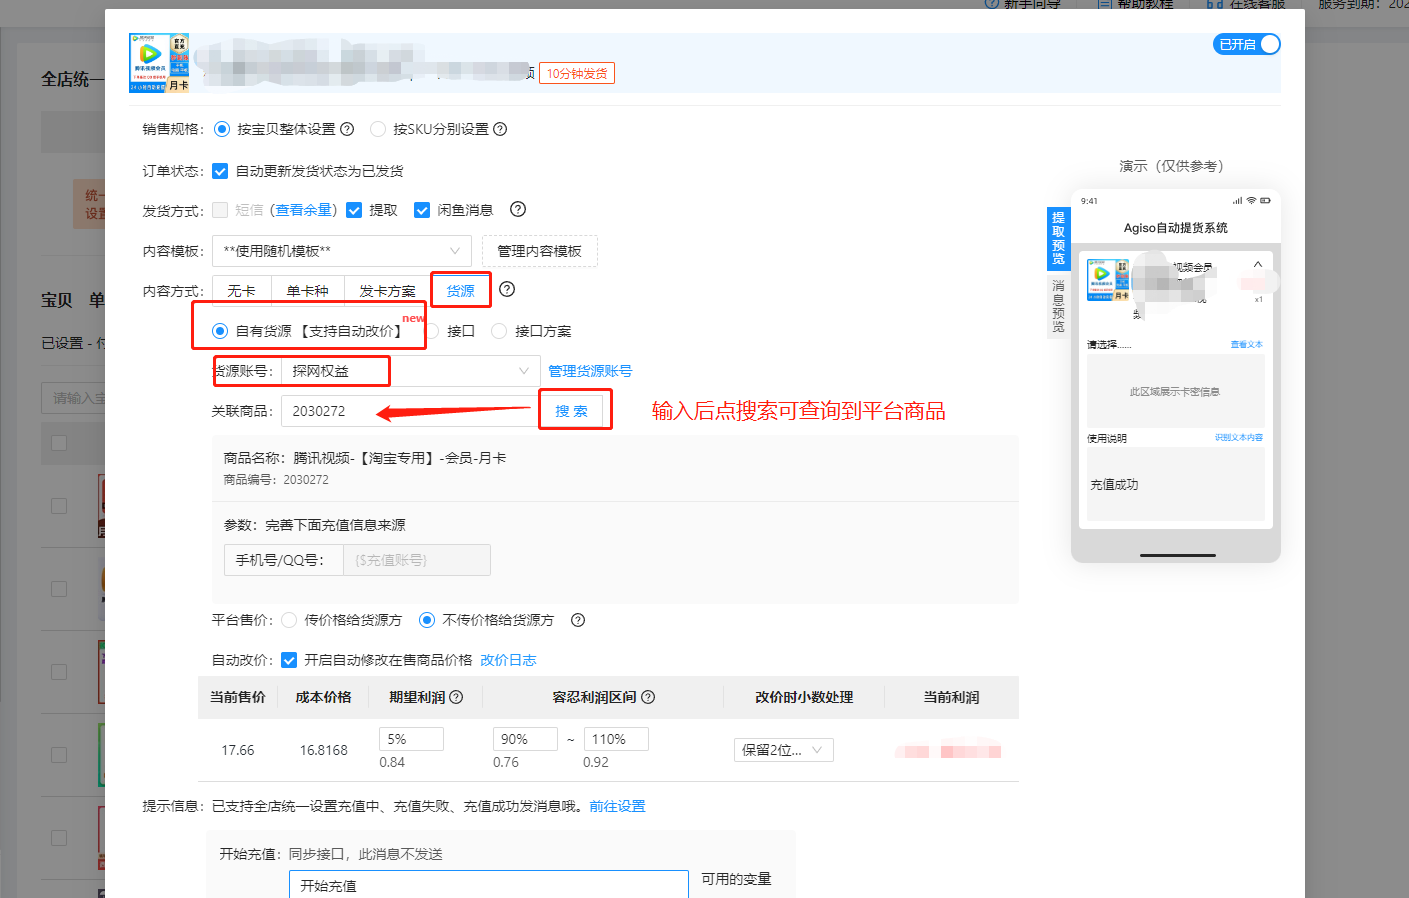Open the 保留2位 decimal dropdown

point(784,750)
